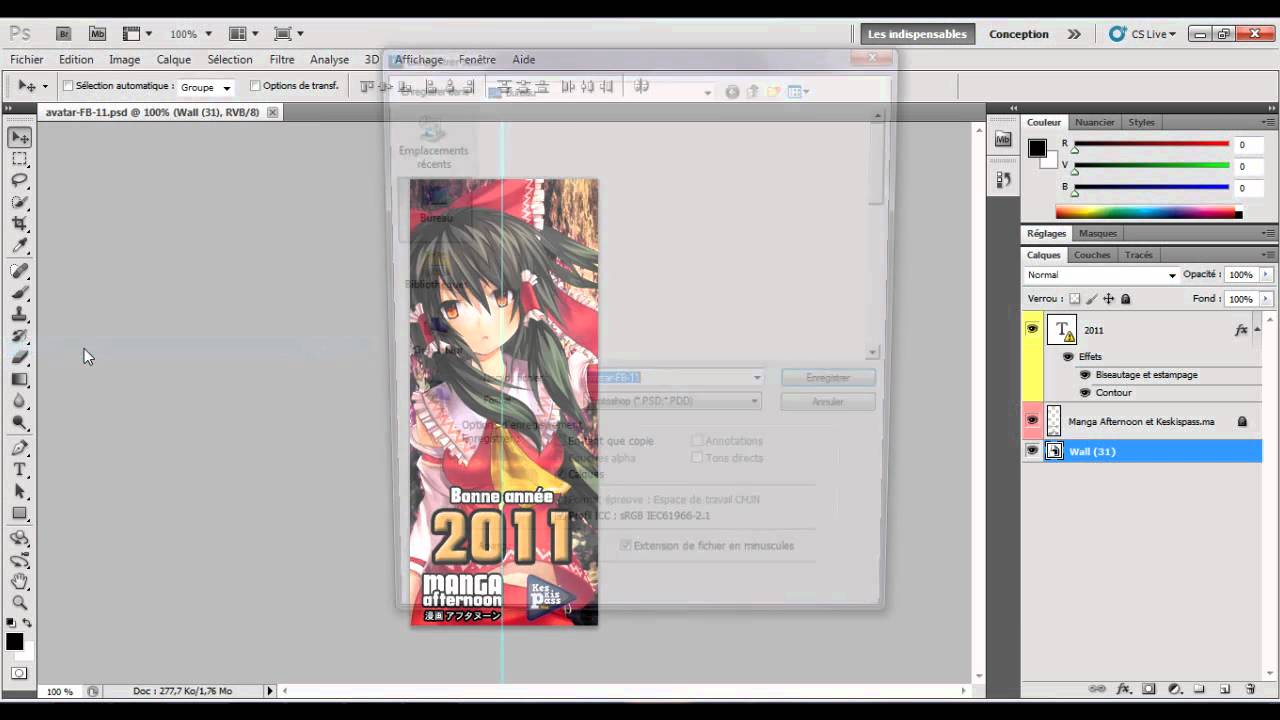Image resolution: width=1280 pixels, height=720 pixels.
Task: Select the Move tool
Action: click(x=20, y=137)
